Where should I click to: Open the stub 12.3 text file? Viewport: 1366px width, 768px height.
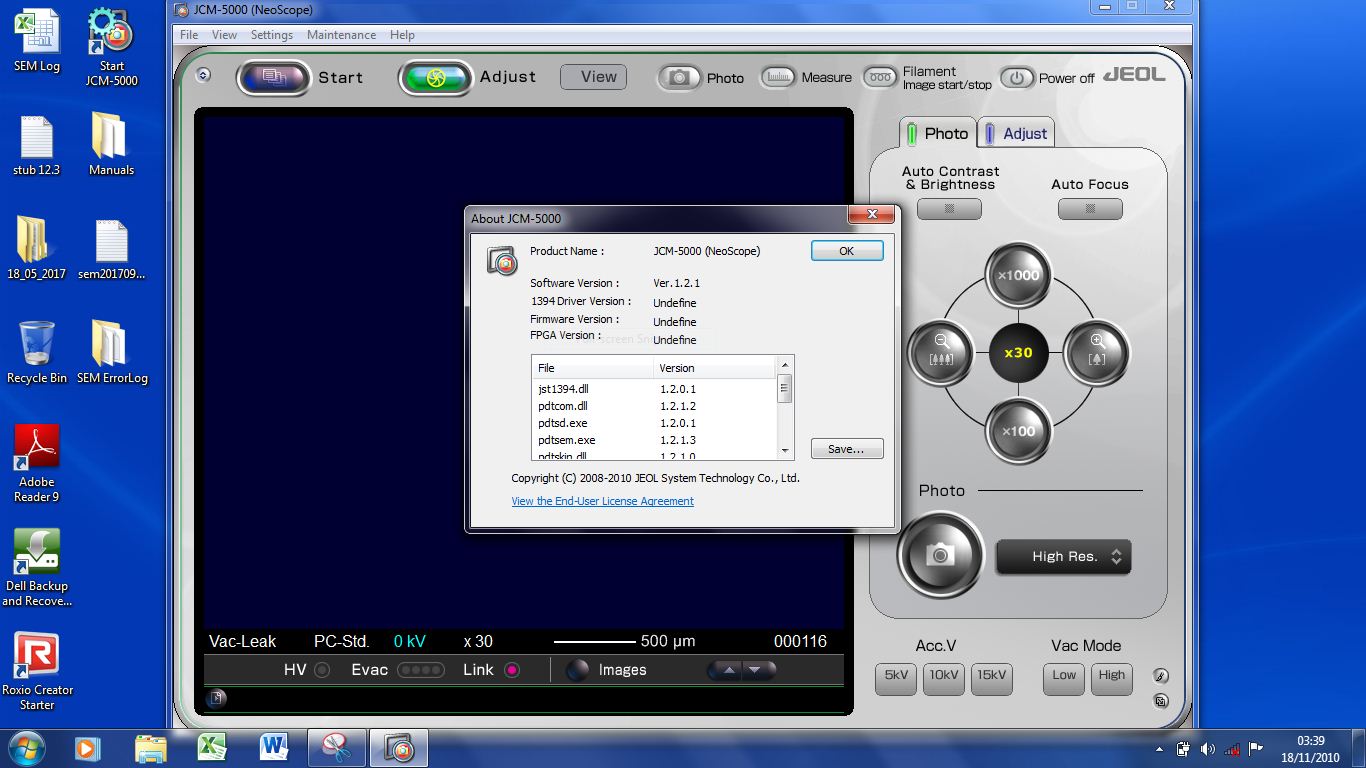pyautogui.click(x=37, y=144)
